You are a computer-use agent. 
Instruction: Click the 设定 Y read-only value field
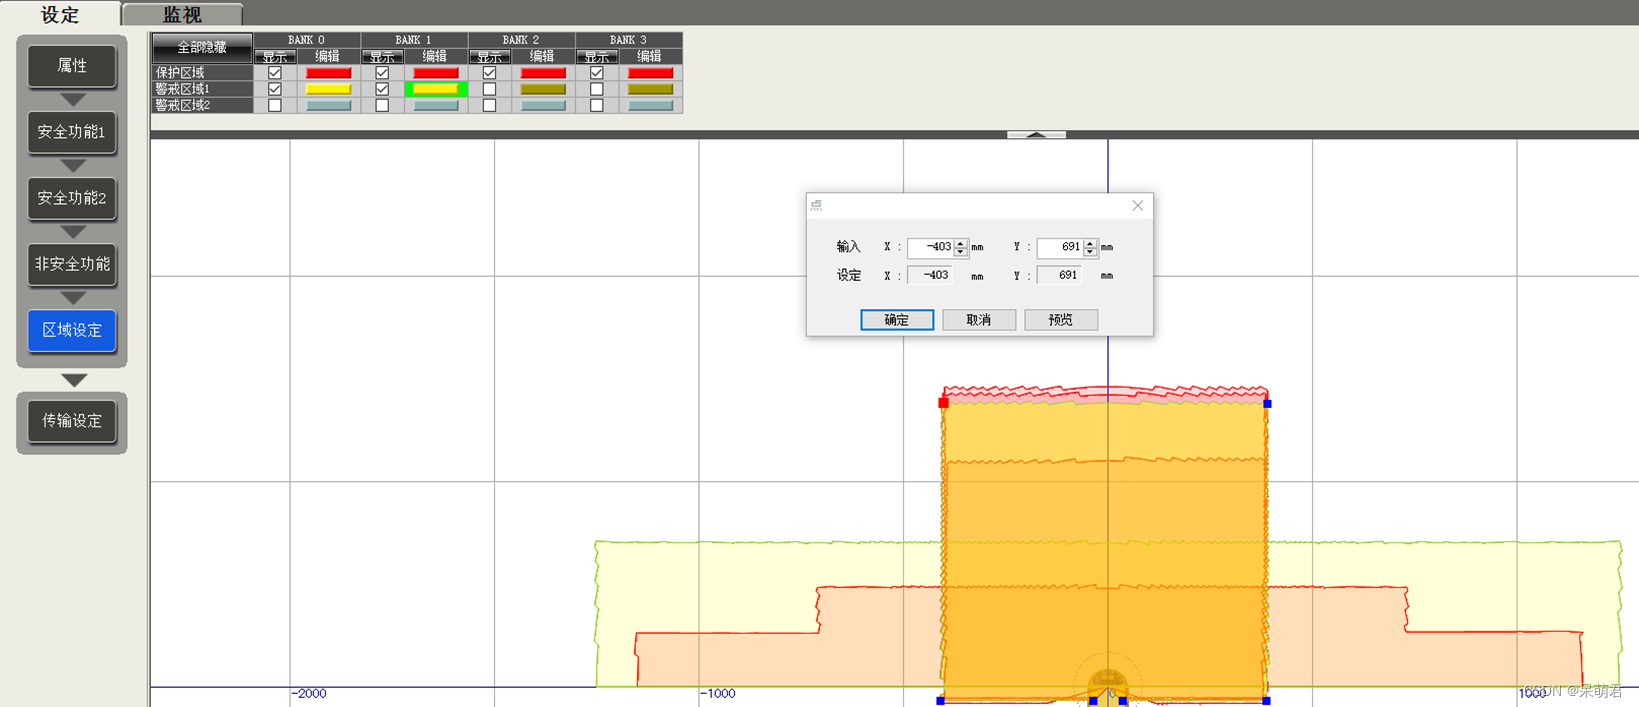pos(1060,276)
